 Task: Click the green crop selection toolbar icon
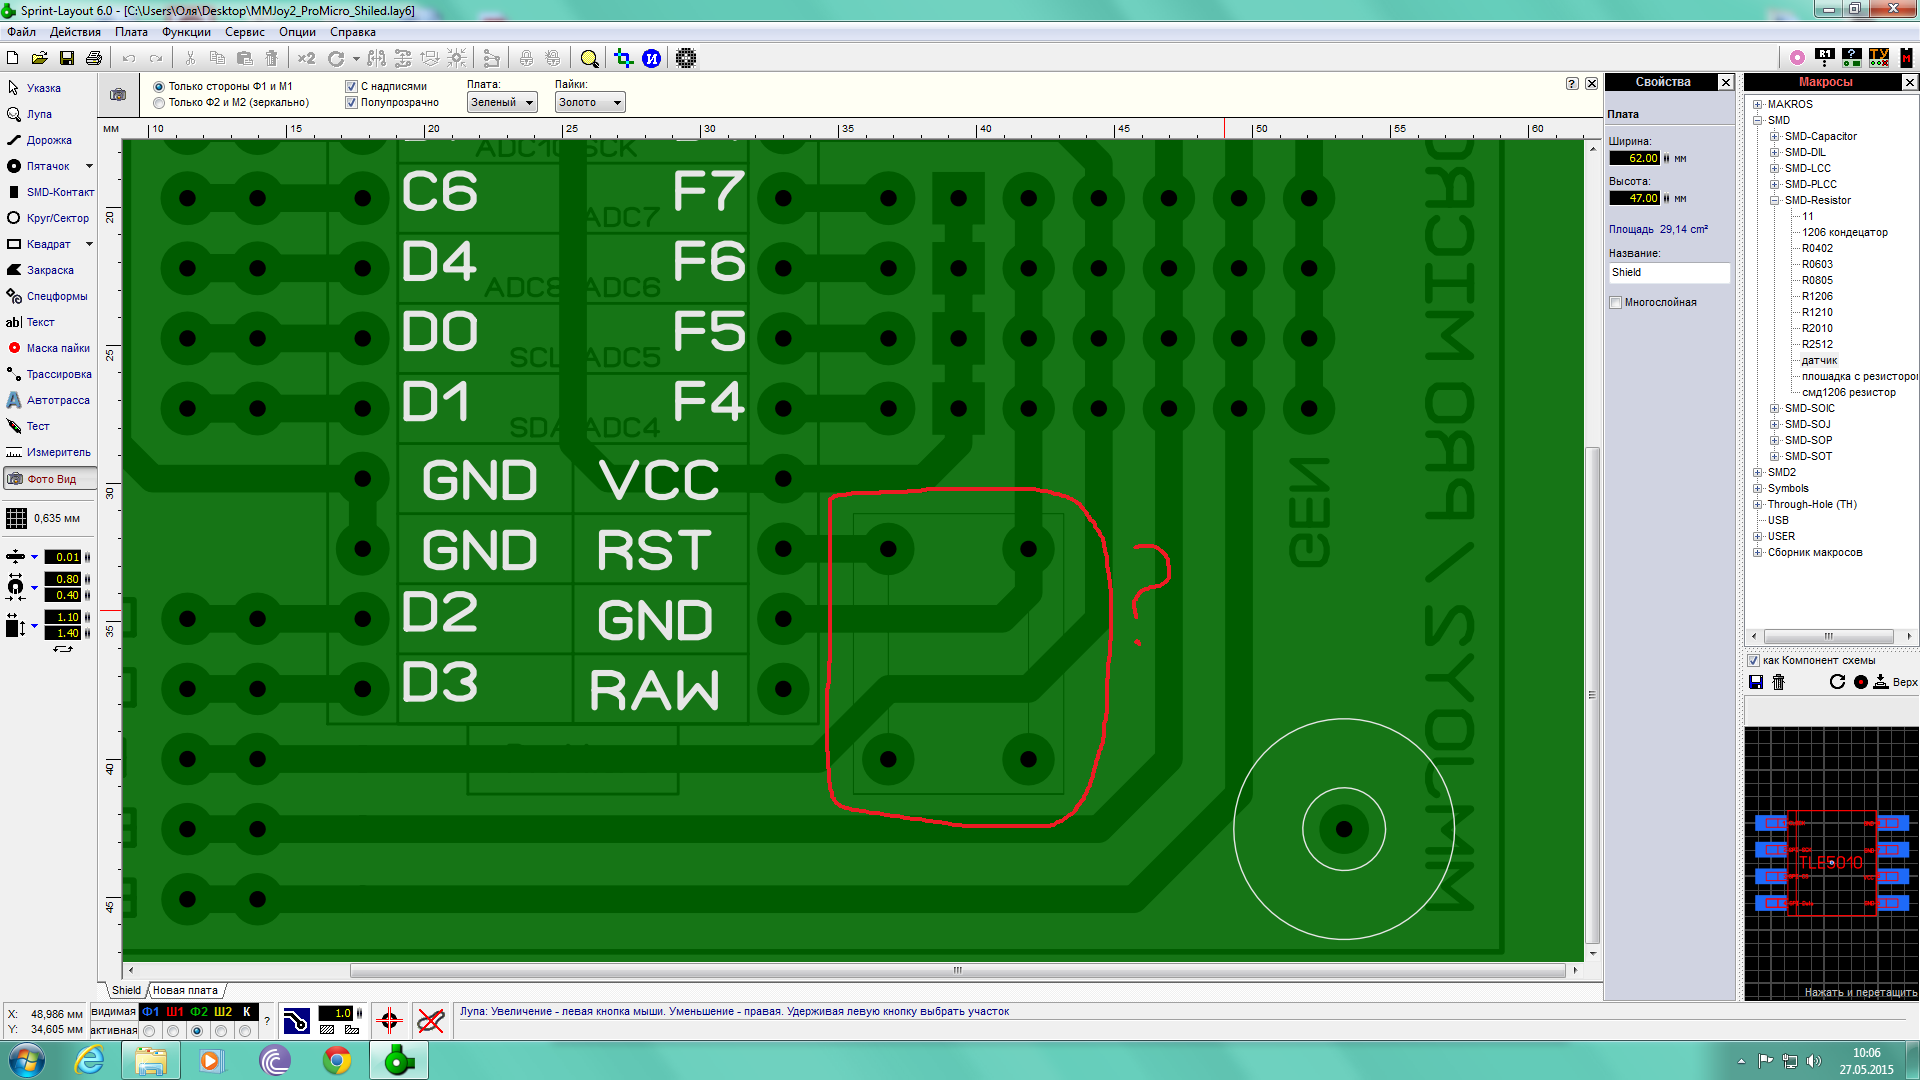pos(623,58)
